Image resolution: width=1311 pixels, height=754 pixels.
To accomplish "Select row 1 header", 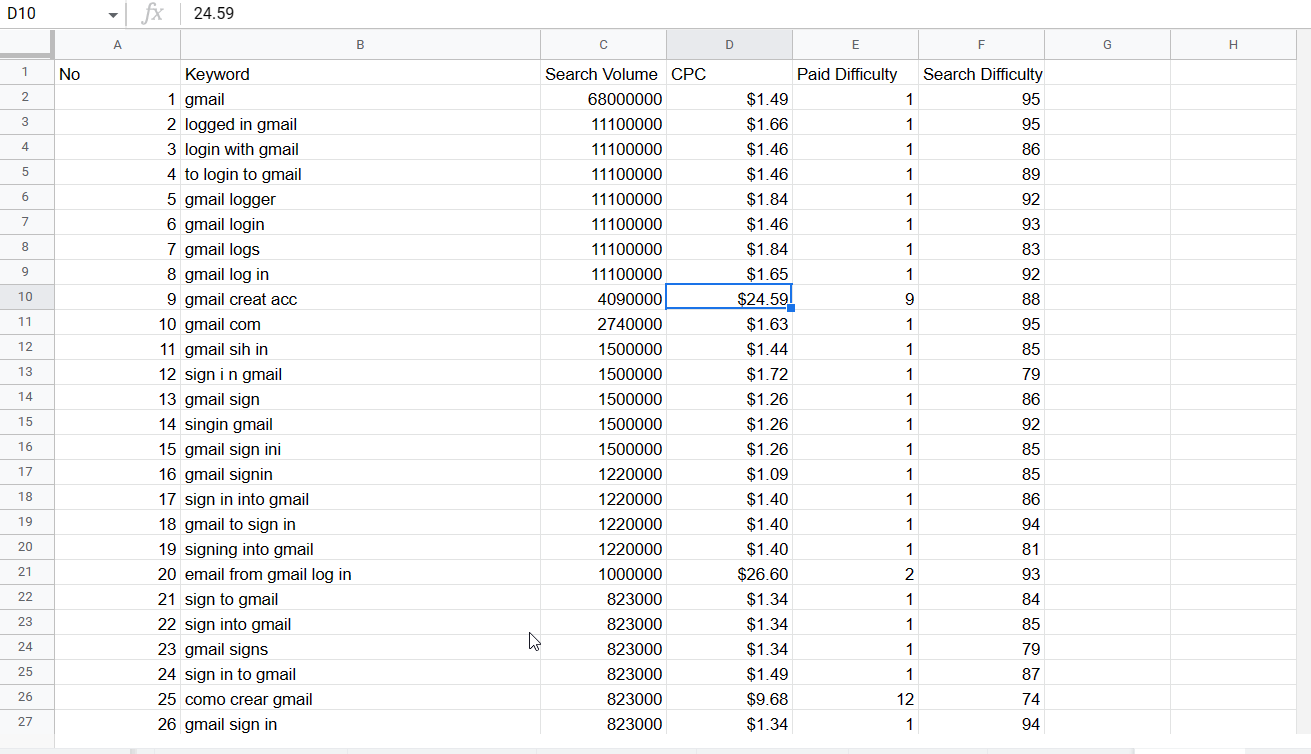I will (x=27, y=72).
